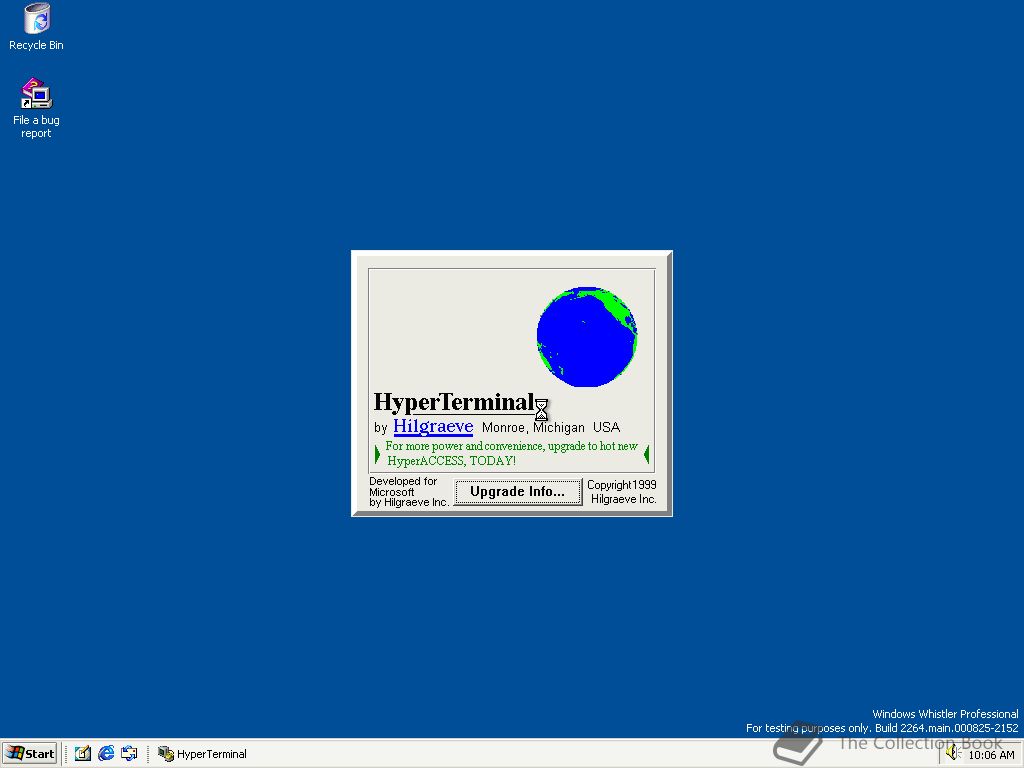Screen dimensions: 1024x768
Task: Follow the Hilgraeve hyperlink
Action: [x=433, y=426]
